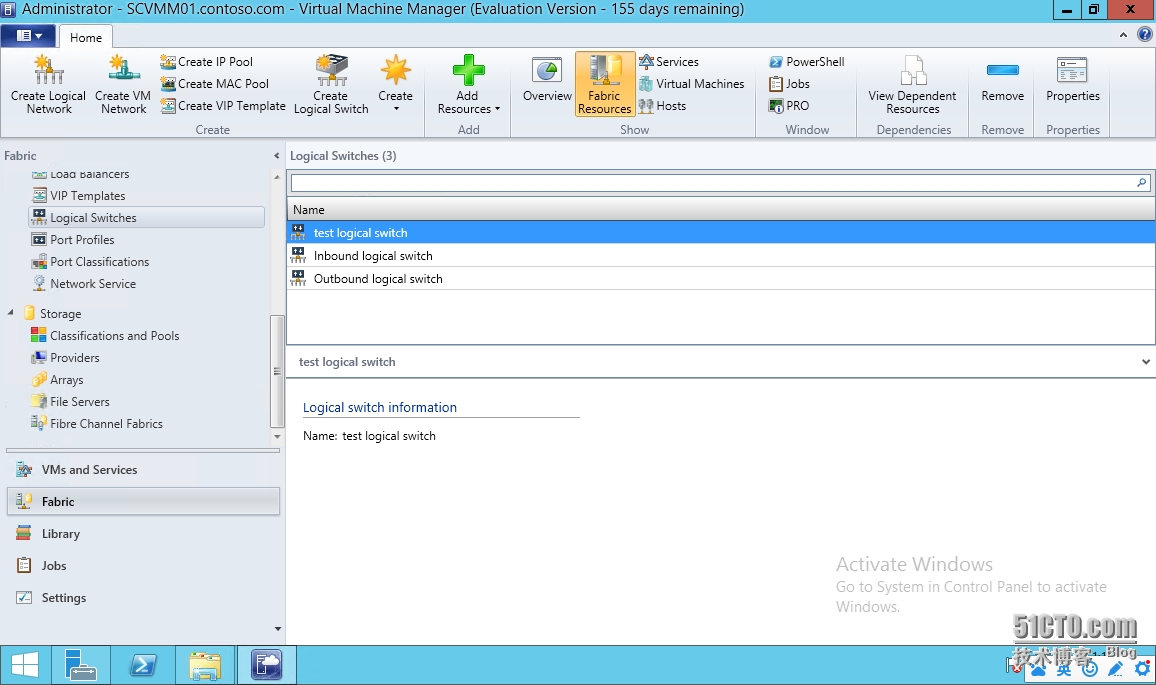1156x685 pixels.
Task: Show Virtual Machines in ribbon
Action: click(x=692, y=84)
